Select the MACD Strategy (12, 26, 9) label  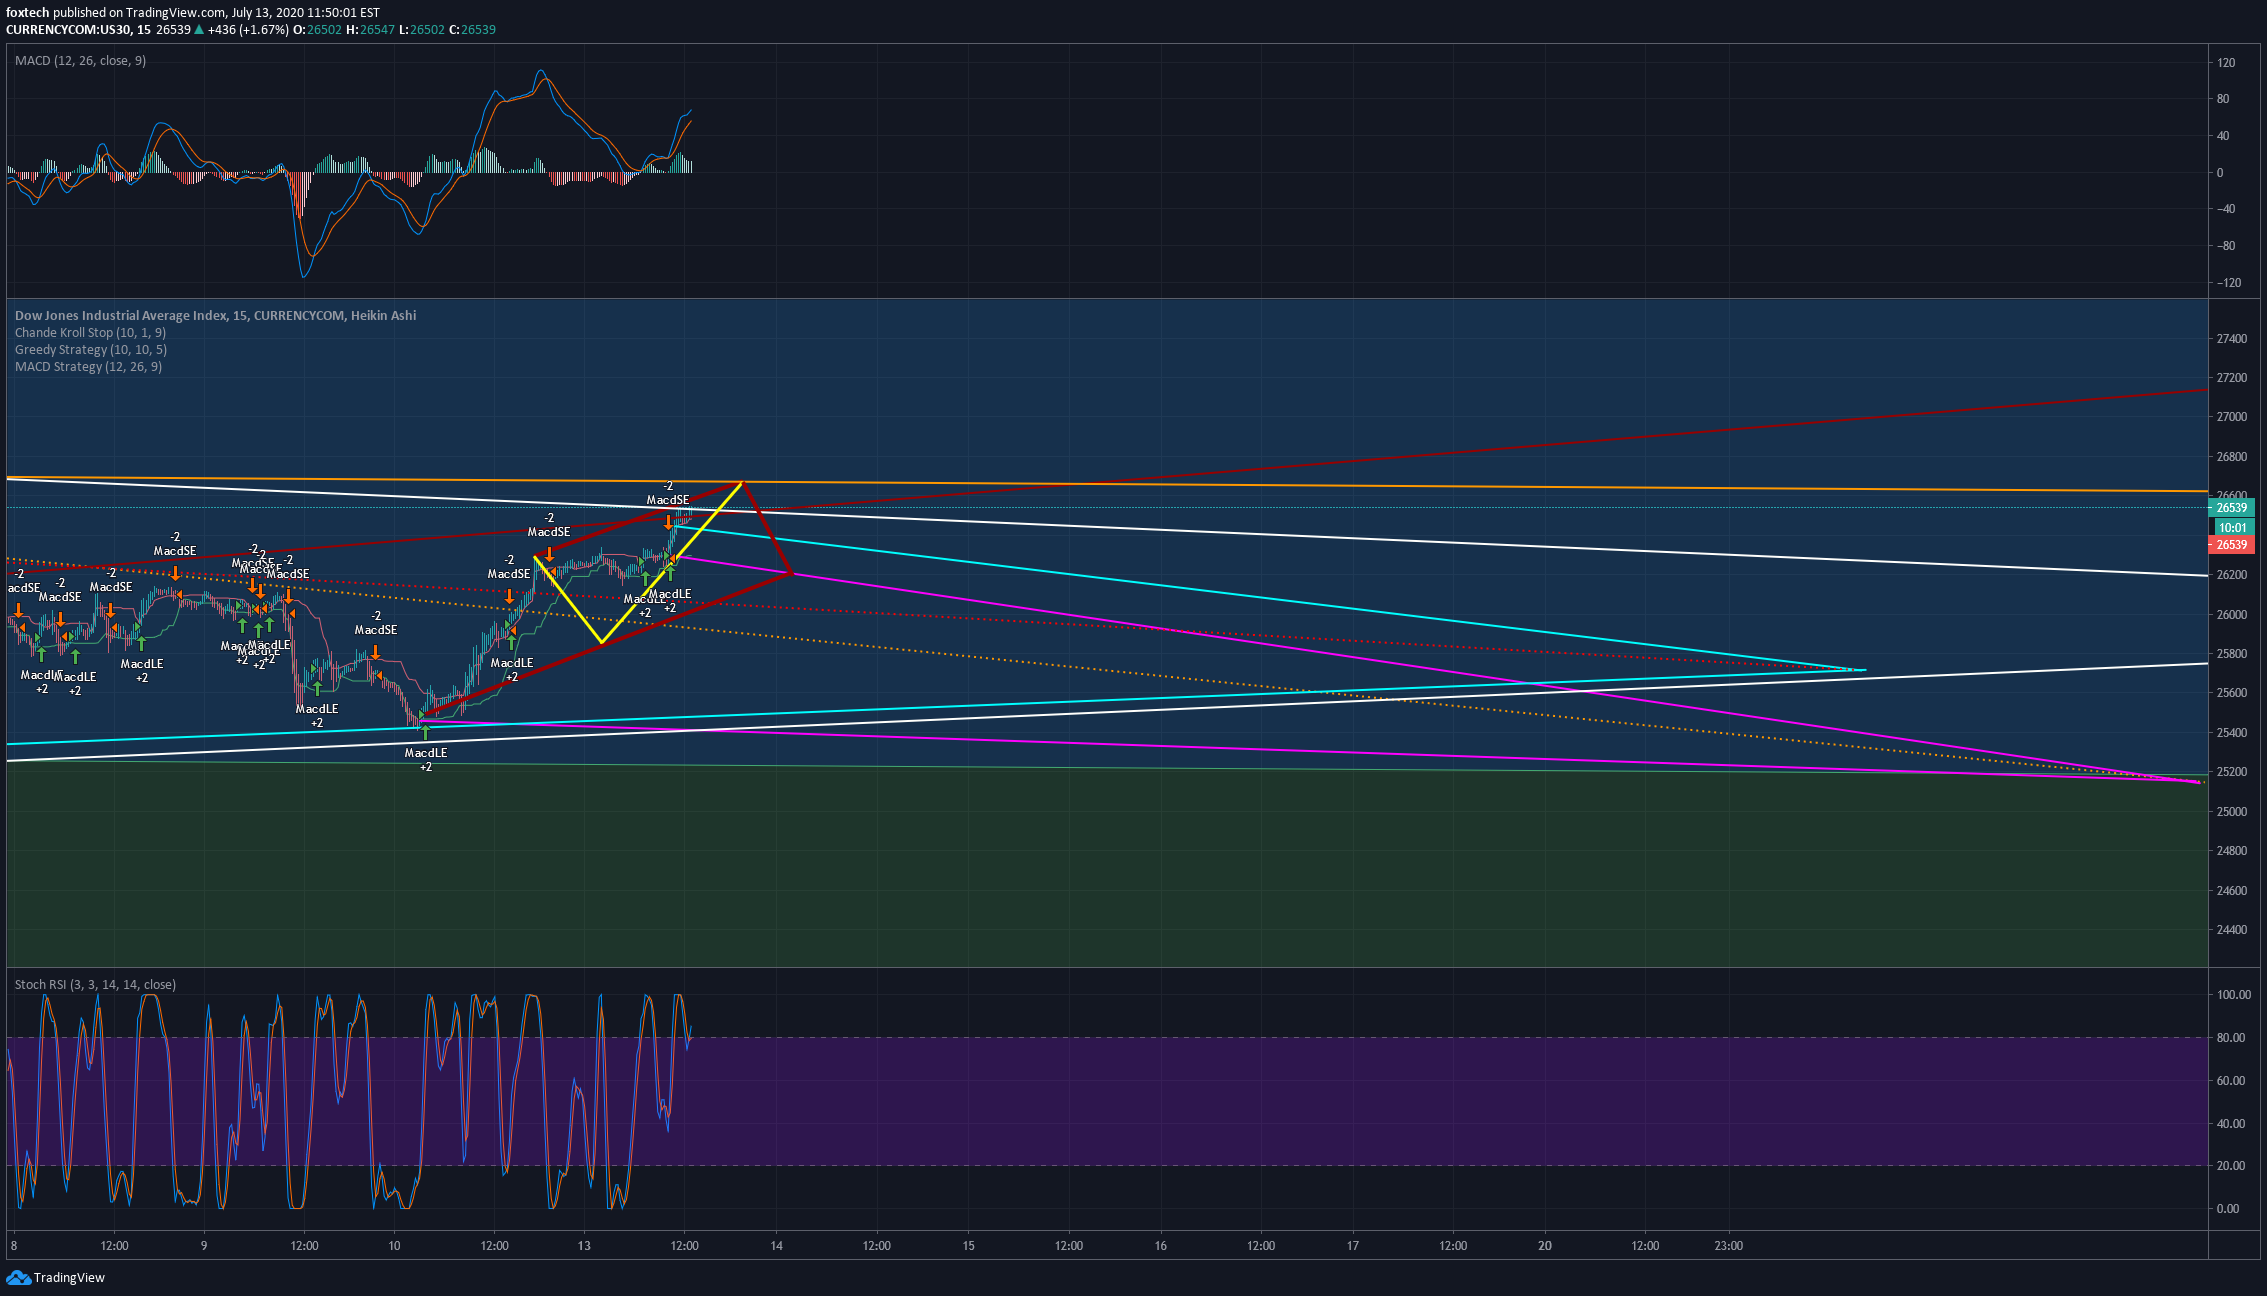point(88,366)
